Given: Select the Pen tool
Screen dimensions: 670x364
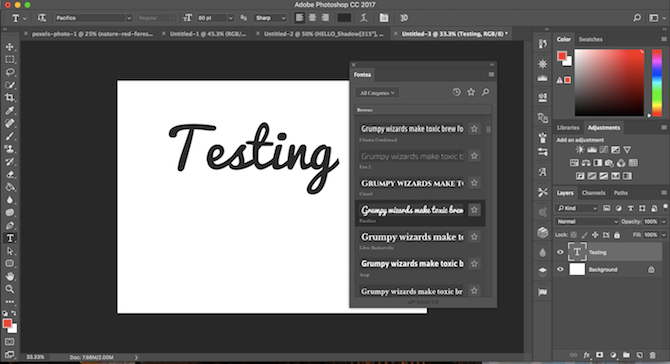Looking at the screenshot, I should coord(10,226).
